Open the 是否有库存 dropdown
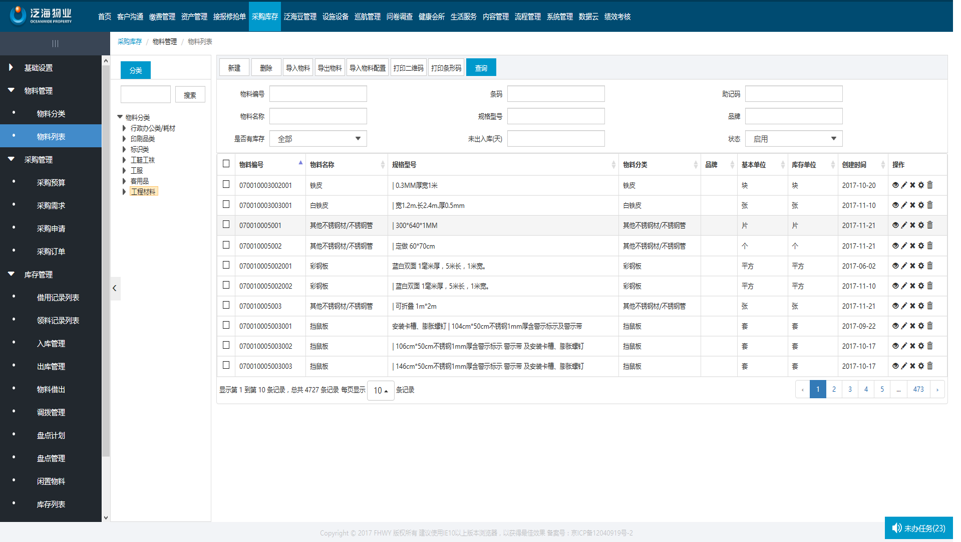 pyautogui.click(x=317, y=139)
